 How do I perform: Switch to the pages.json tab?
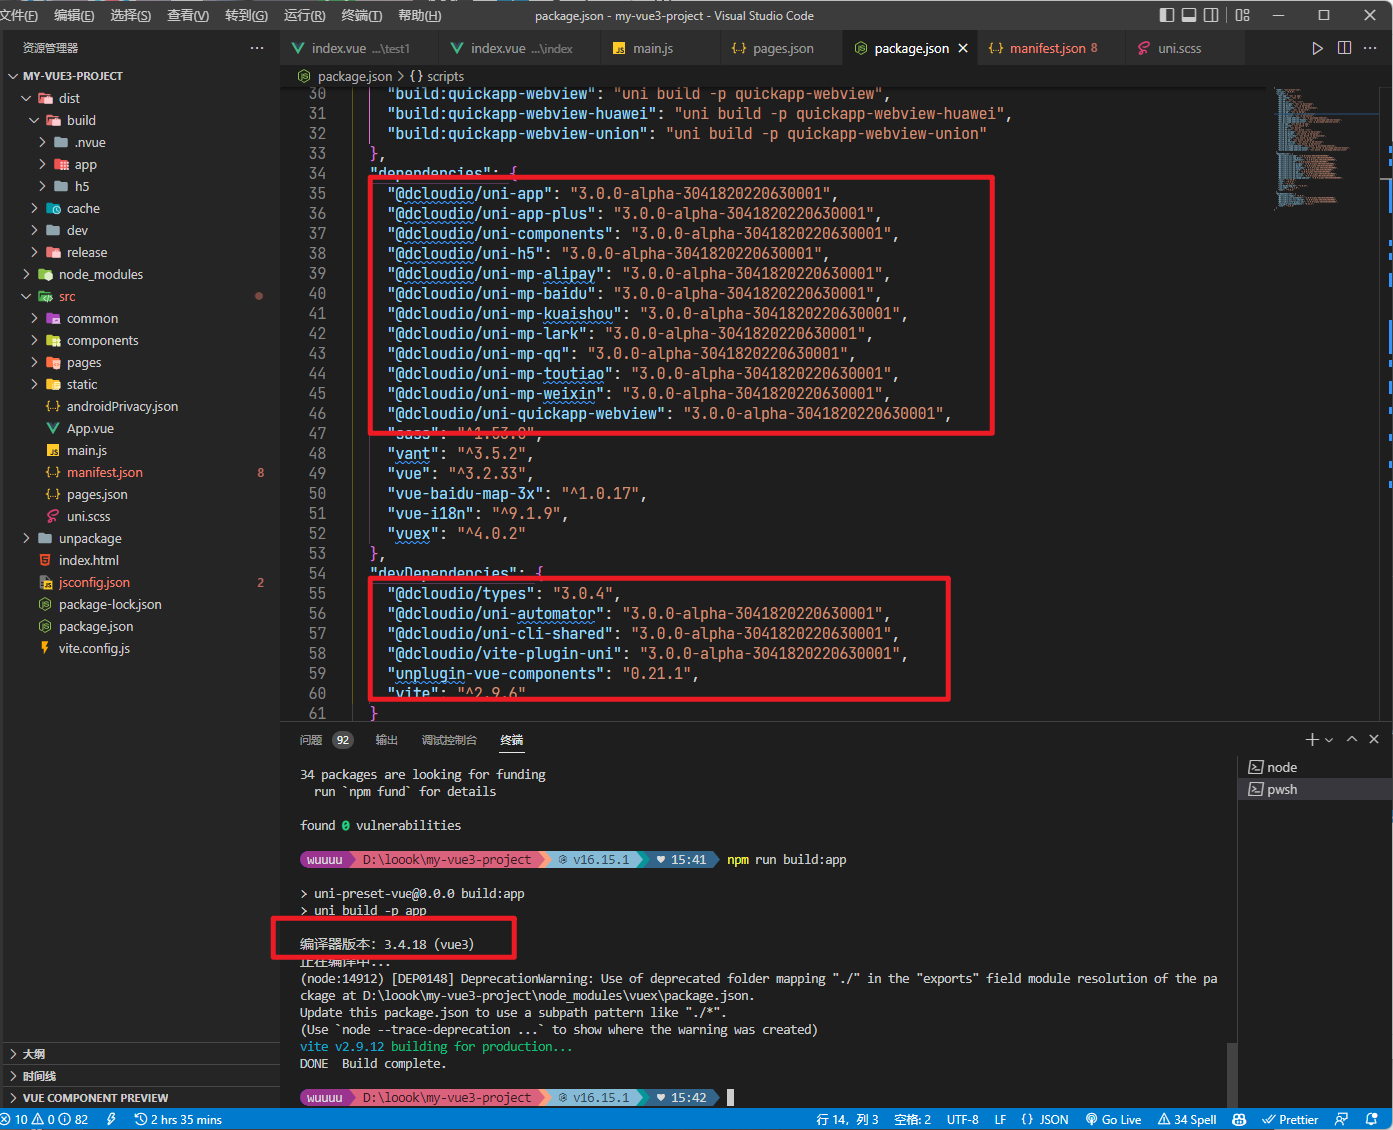783,48
